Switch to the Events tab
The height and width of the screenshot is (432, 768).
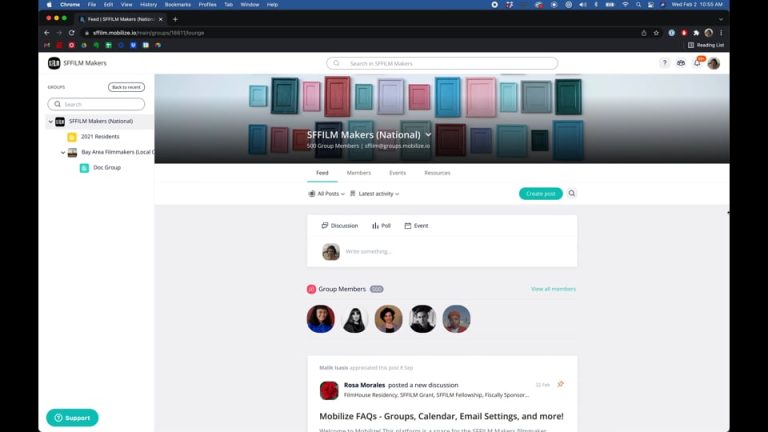(x=397, y=173)
